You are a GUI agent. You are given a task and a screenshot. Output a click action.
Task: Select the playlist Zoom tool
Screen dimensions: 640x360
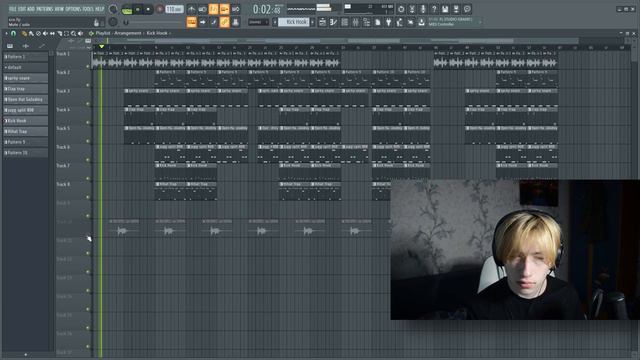73,33
